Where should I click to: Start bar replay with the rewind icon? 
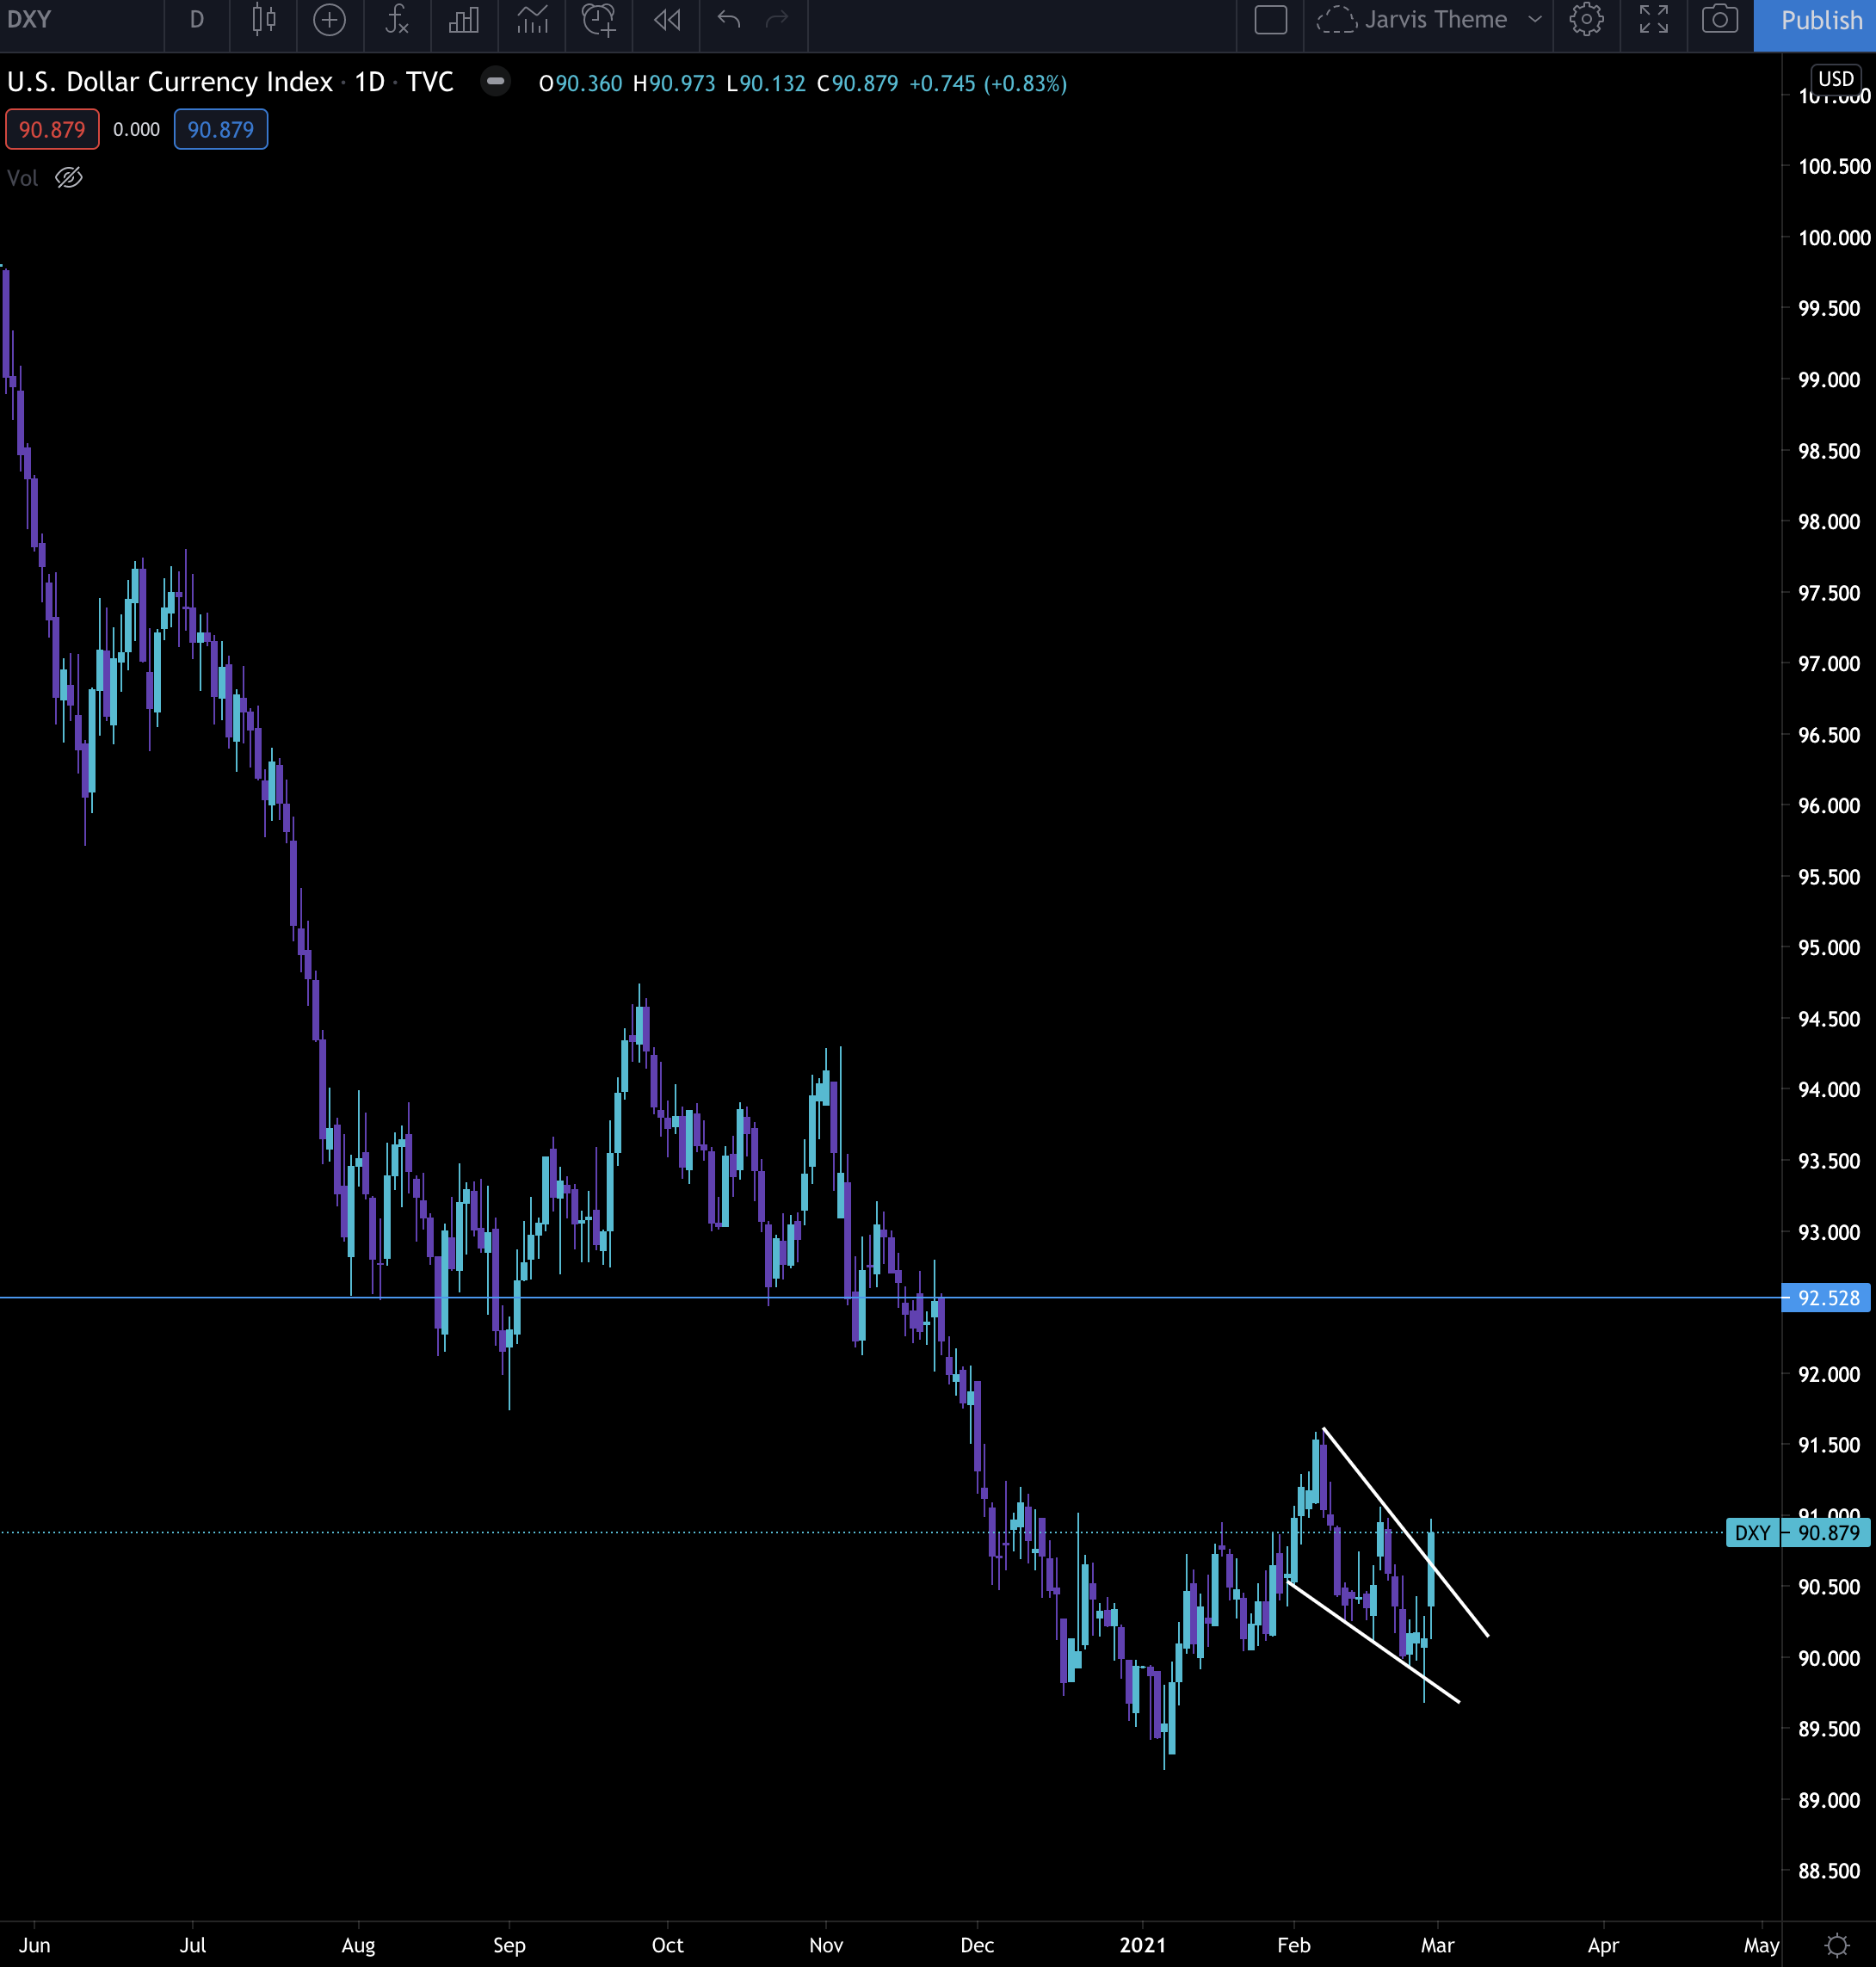pyautogui.click(x=667, y=20)
